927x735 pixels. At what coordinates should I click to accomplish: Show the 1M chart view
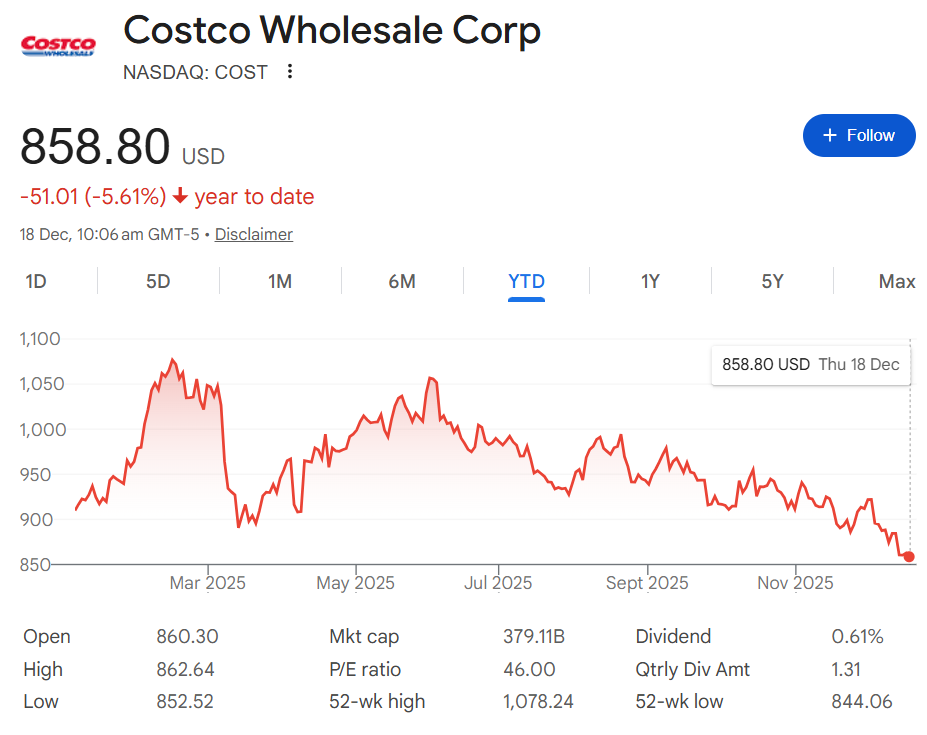280,282
